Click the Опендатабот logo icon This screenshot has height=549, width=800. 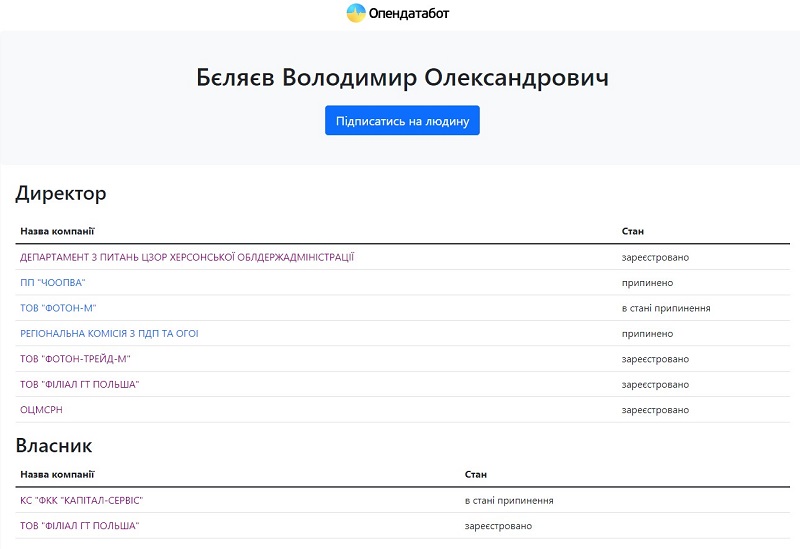[x=356, y=13]
